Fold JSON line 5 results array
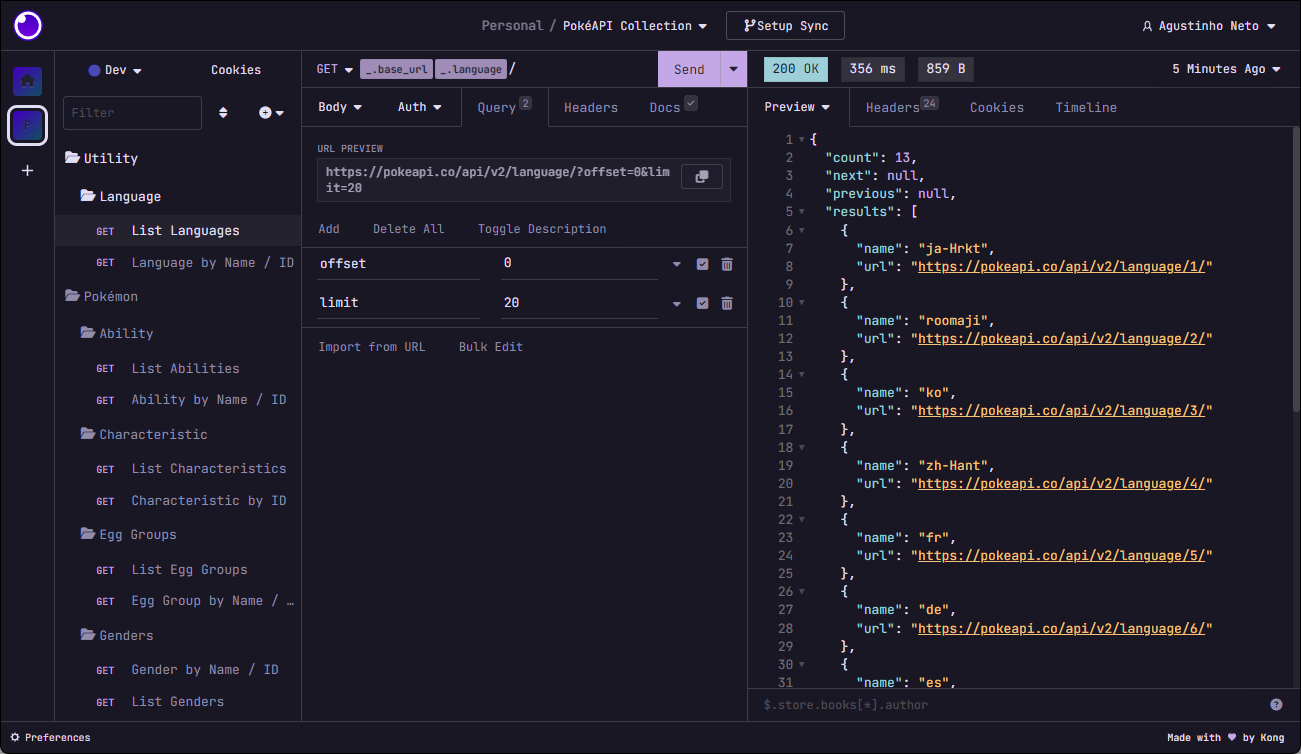Viewport: 1301px width, 754px height. (x=802, y=212)
